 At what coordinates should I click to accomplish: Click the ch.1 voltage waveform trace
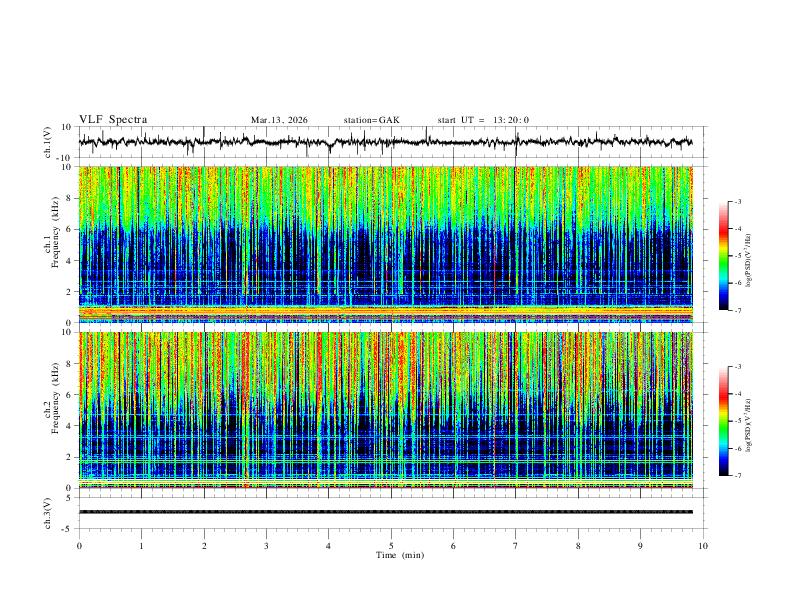point(385,142)
